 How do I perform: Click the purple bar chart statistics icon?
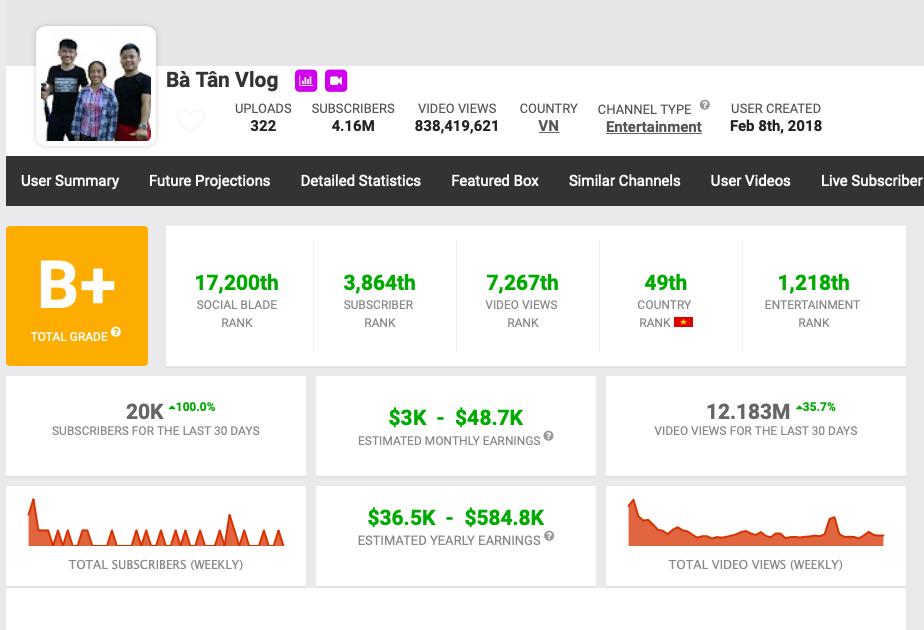306,80
